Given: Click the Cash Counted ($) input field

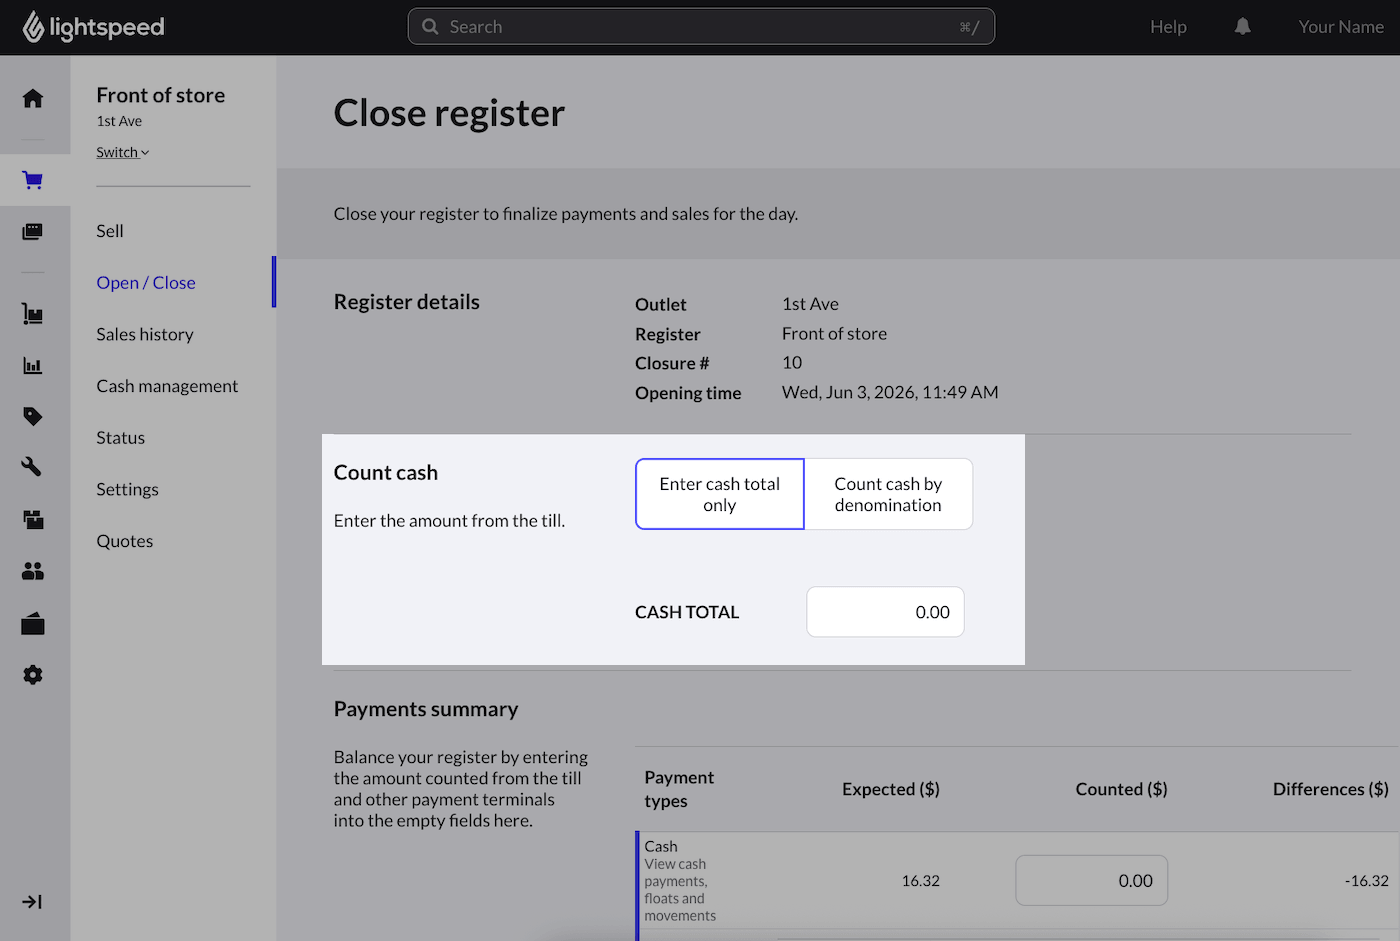Looking at the screenshot, I should coord(1091,881).
